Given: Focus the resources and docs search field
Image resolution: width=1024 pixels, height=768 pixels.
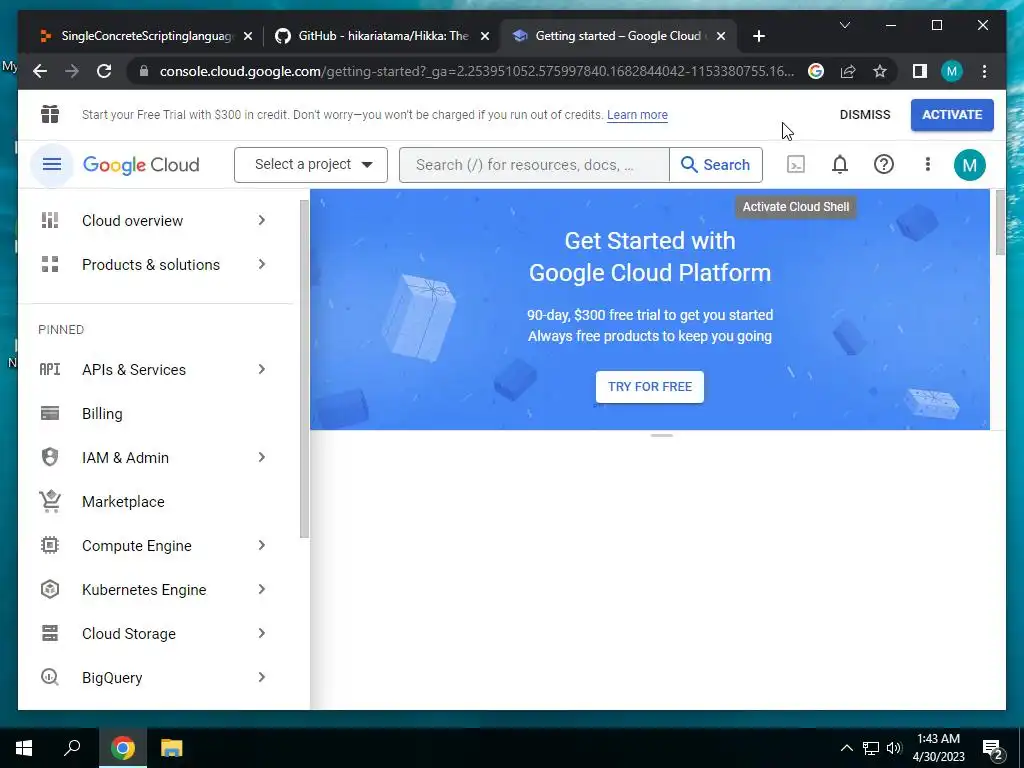Looking at the screenshot, I should (x=534, y=165).
